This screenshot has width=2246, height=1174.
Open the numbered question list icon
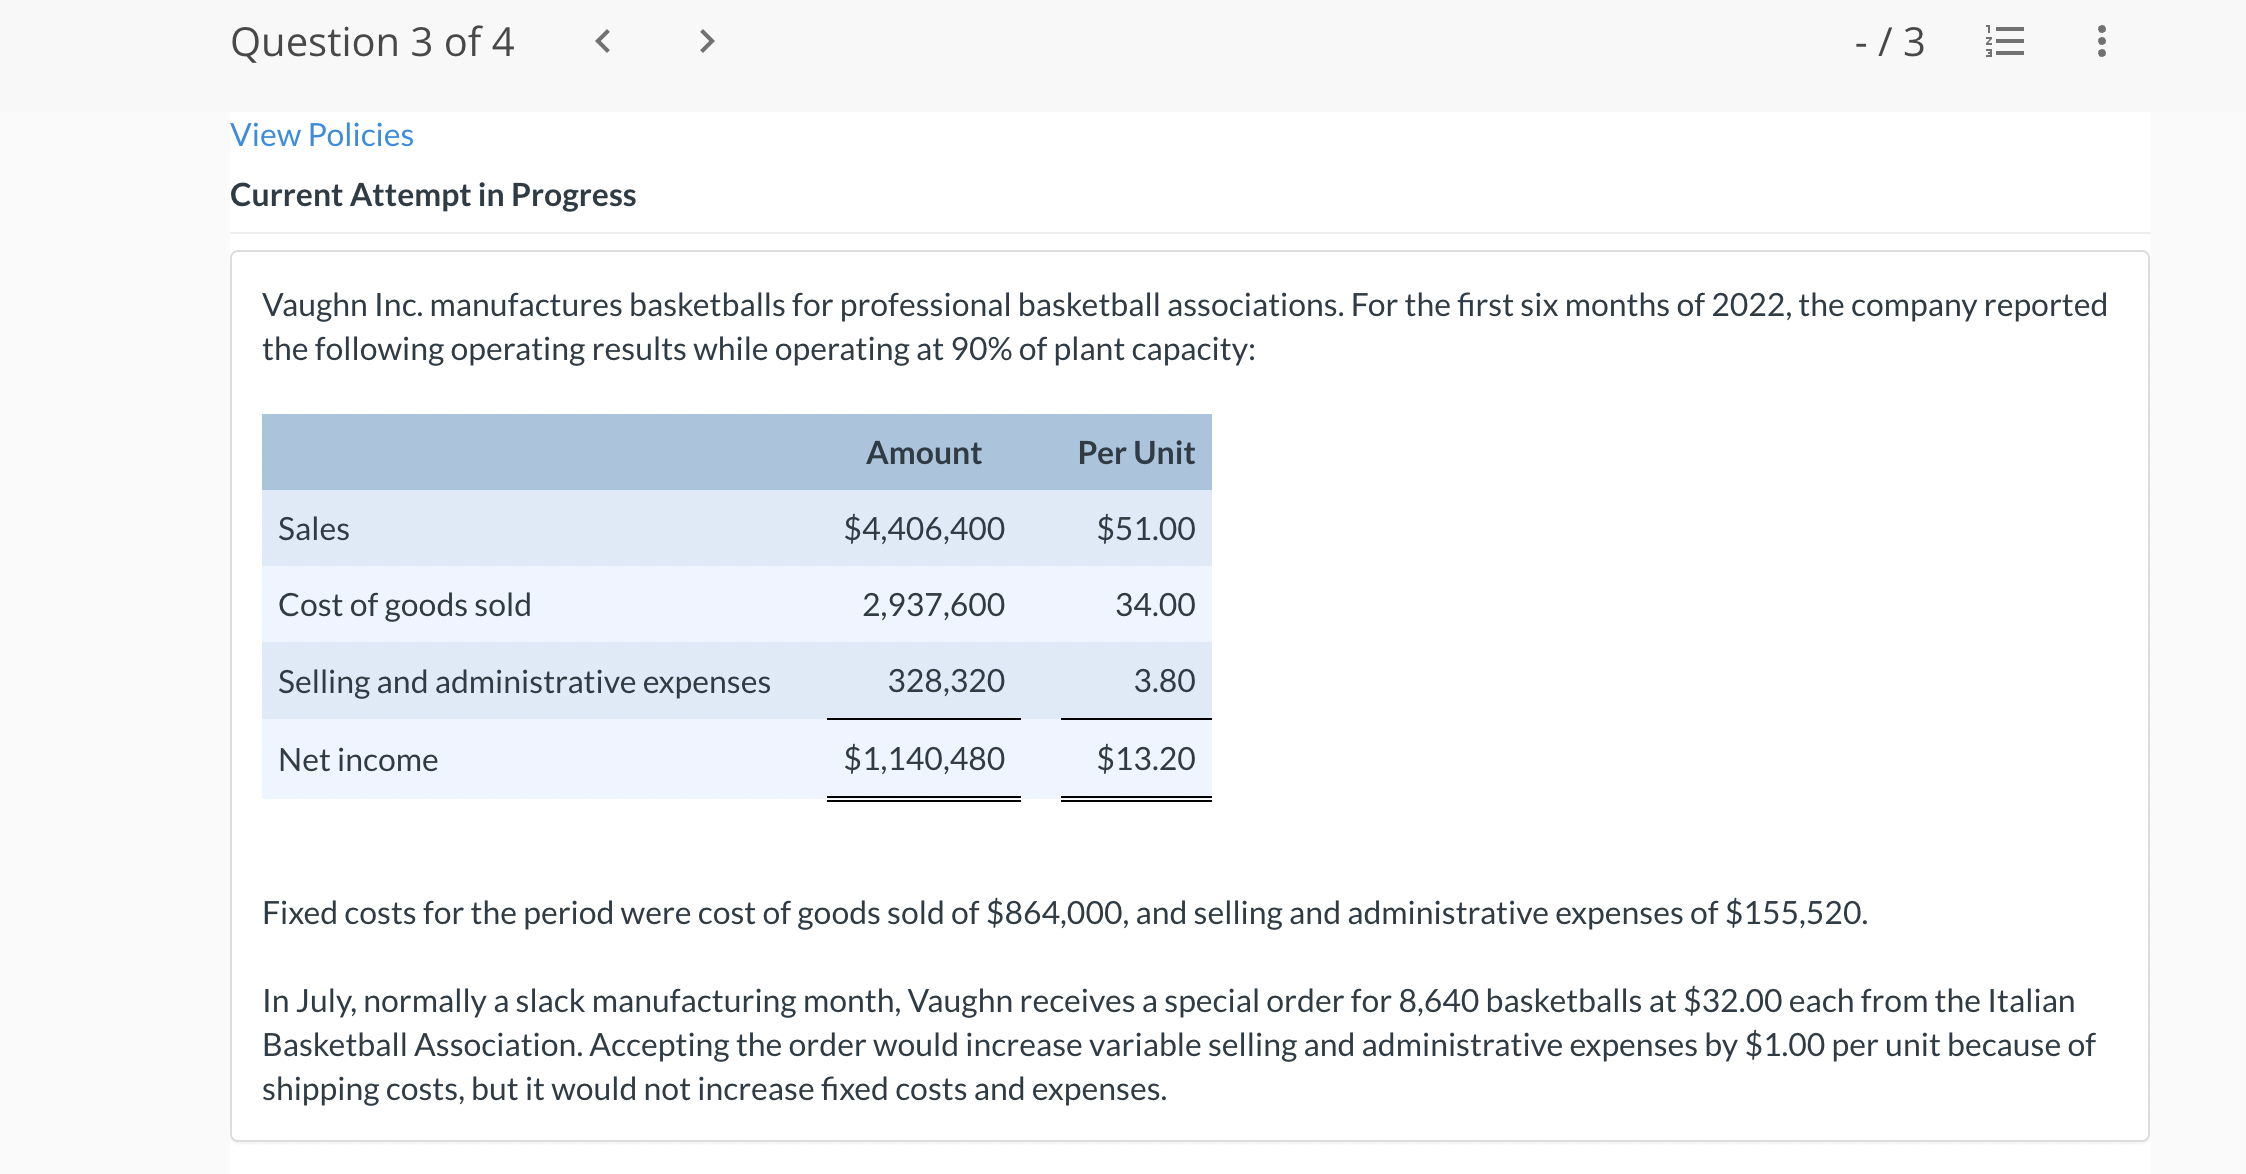point(2006,41)
